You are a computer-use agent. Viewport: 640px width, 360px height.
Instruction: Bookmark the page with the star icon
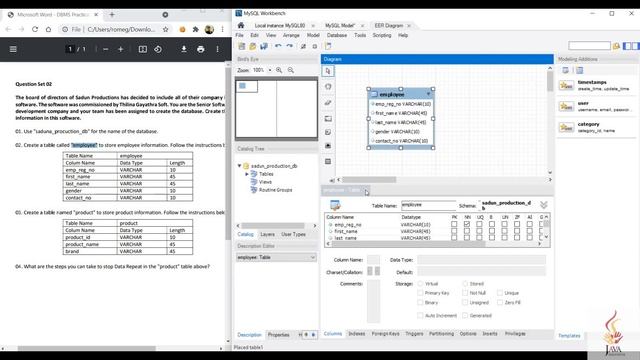[x=165, y=29]
